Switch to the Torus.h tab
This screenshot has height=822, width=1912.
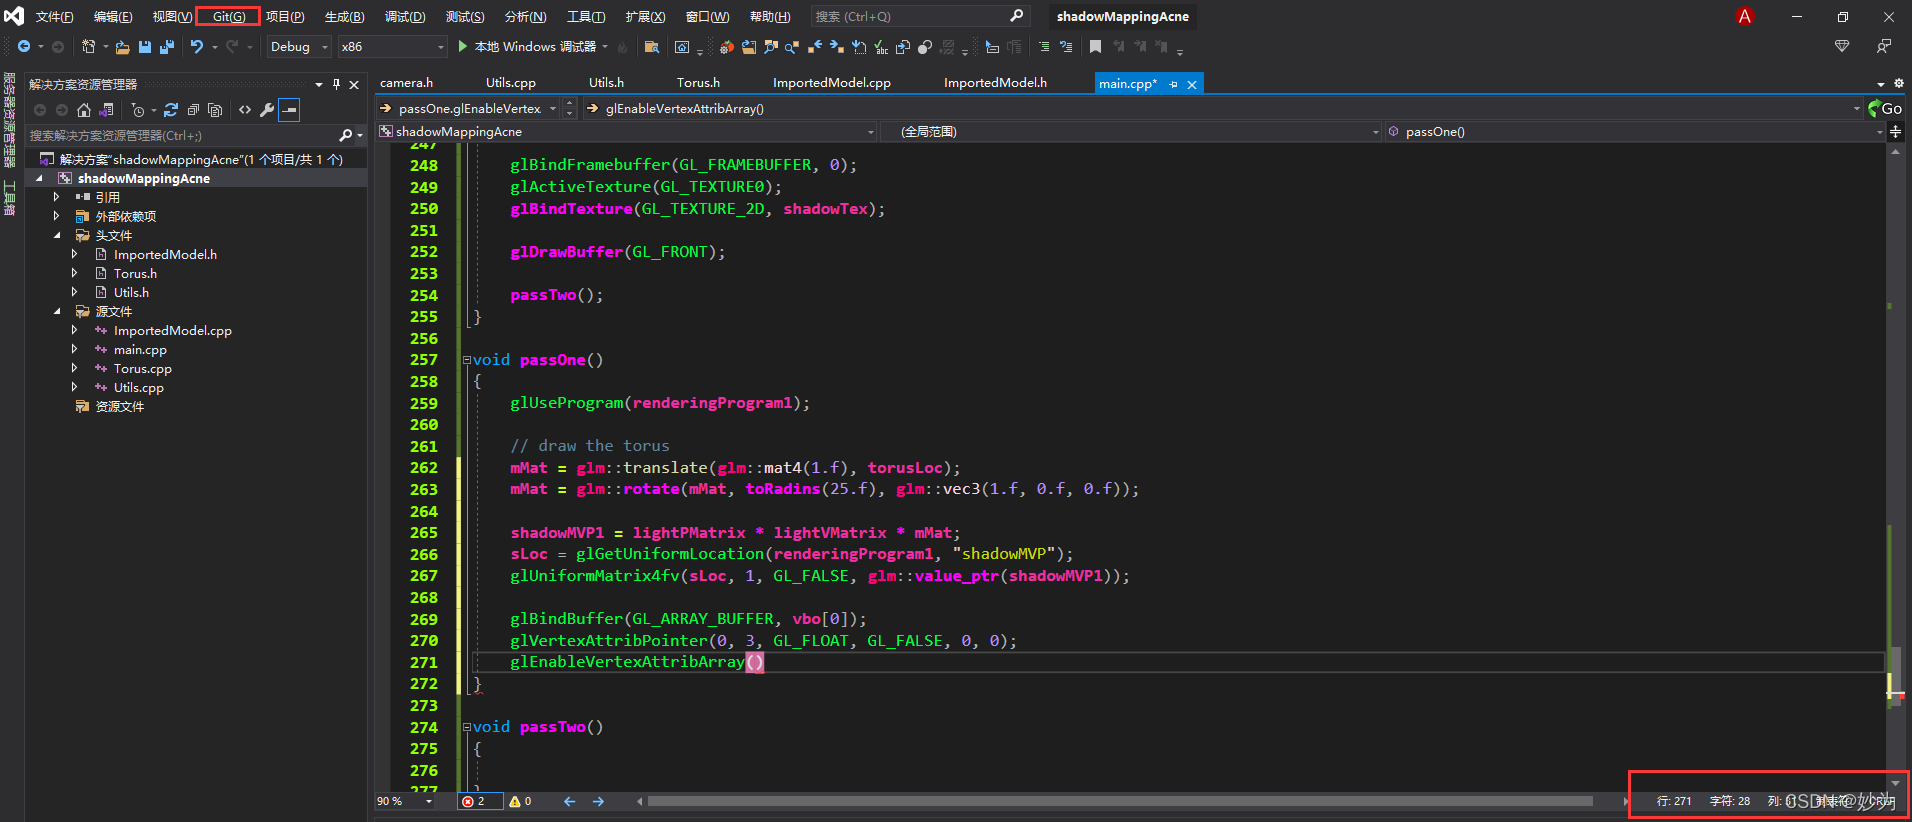[x=698, y=83]
